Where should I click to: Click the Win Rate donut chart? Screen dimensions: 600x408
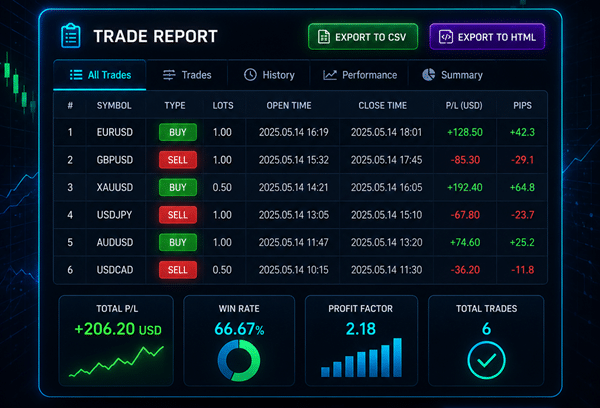click(x=239, y=361)
